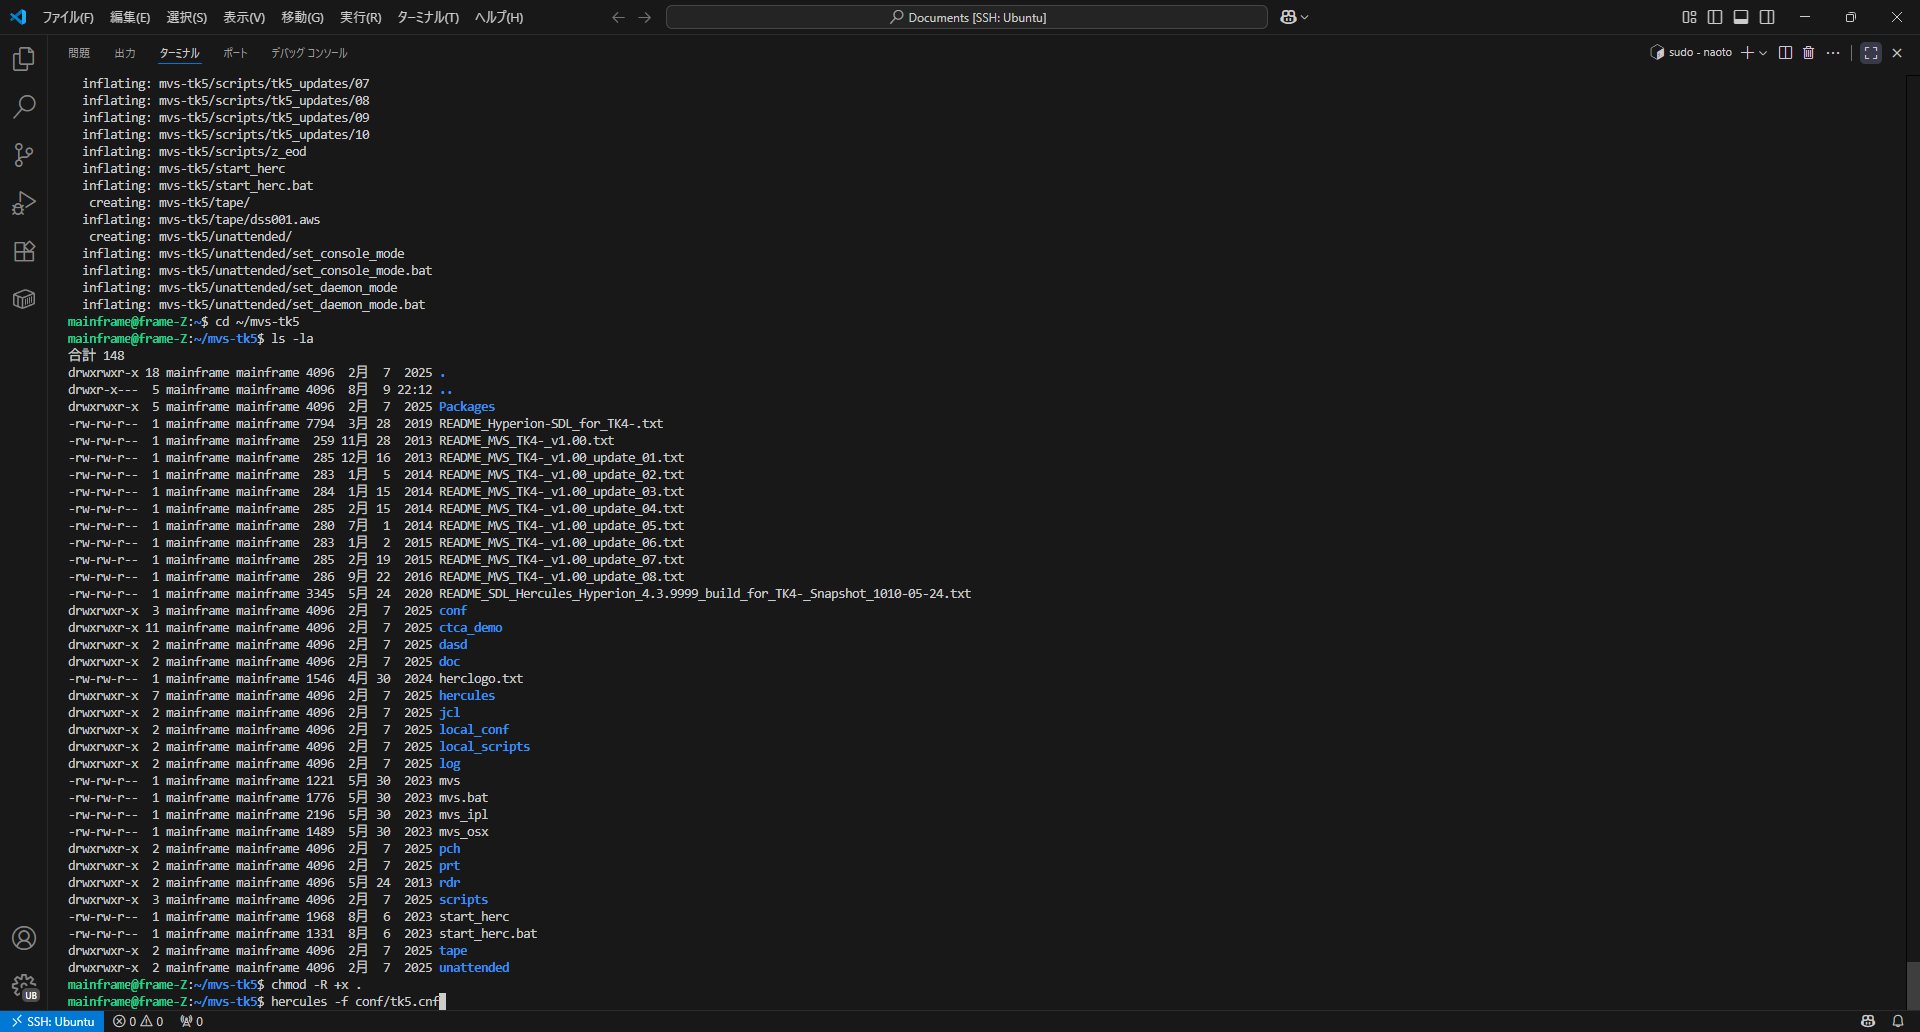Switch to the 出力 (Output) tab
1920x1032 pixels.
[x=125, y=53]
